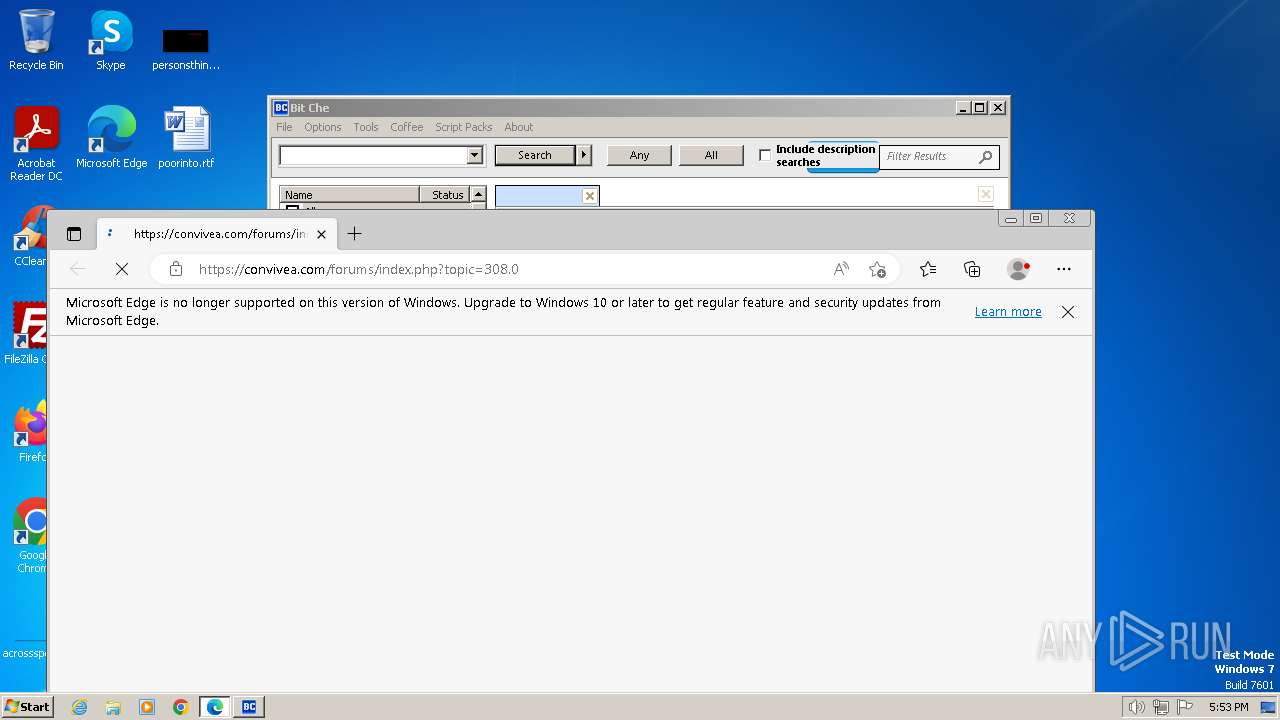Click the All button in Bit Che

(x=711, y=155)
